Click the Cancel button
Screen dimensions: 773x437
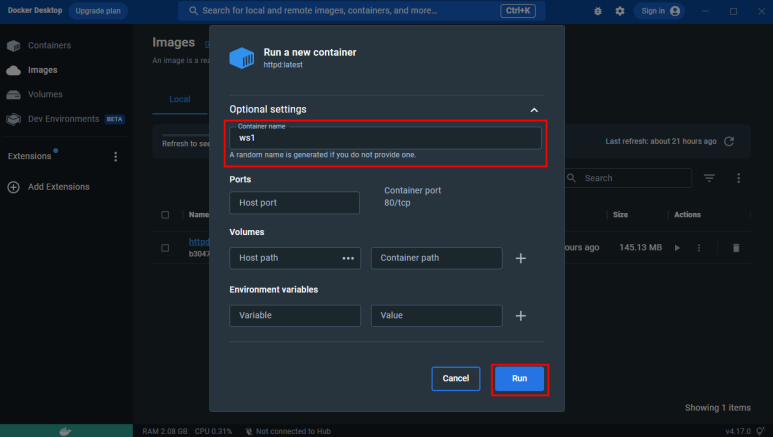pyautogui.click(x=456, y=378)
